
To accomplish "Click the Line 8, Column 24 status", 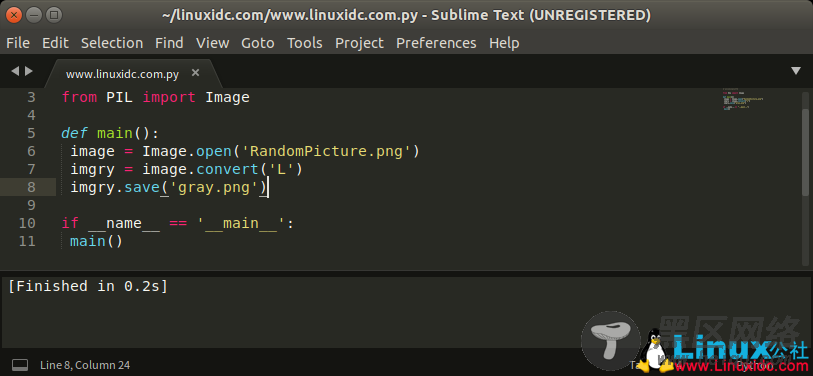I will (85, 365).
